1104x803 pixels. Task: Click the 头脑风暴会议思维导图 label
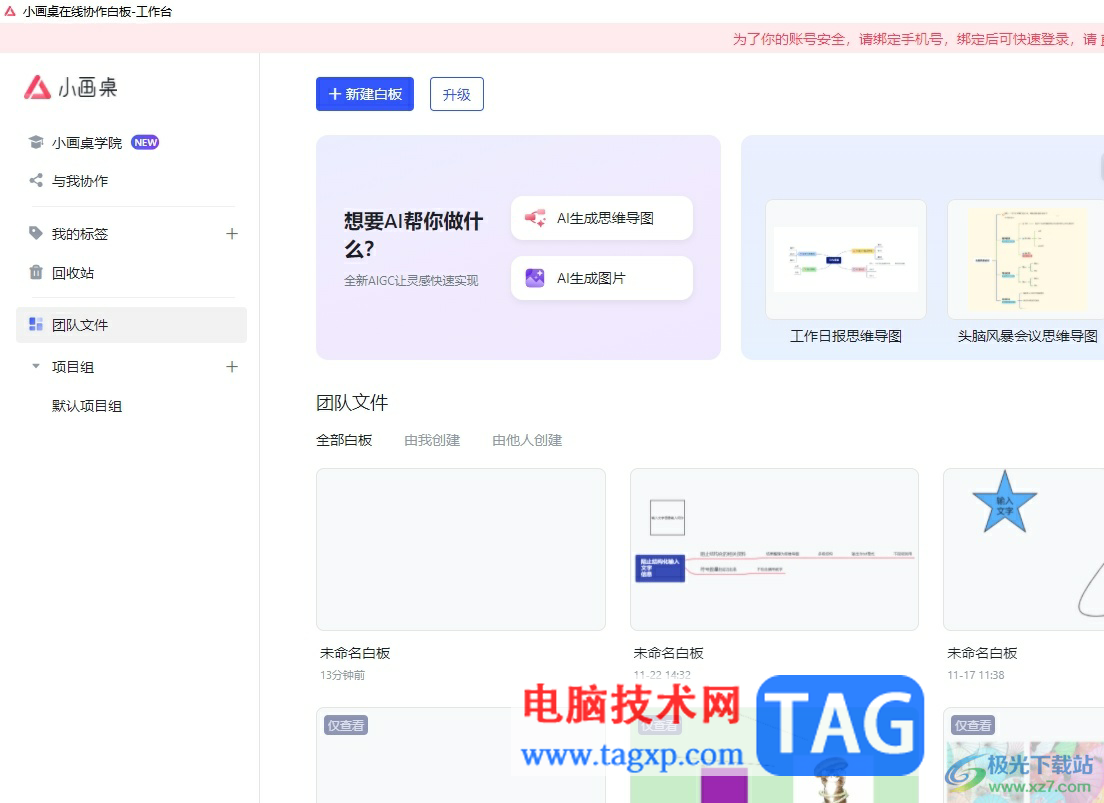[1027, 336]
